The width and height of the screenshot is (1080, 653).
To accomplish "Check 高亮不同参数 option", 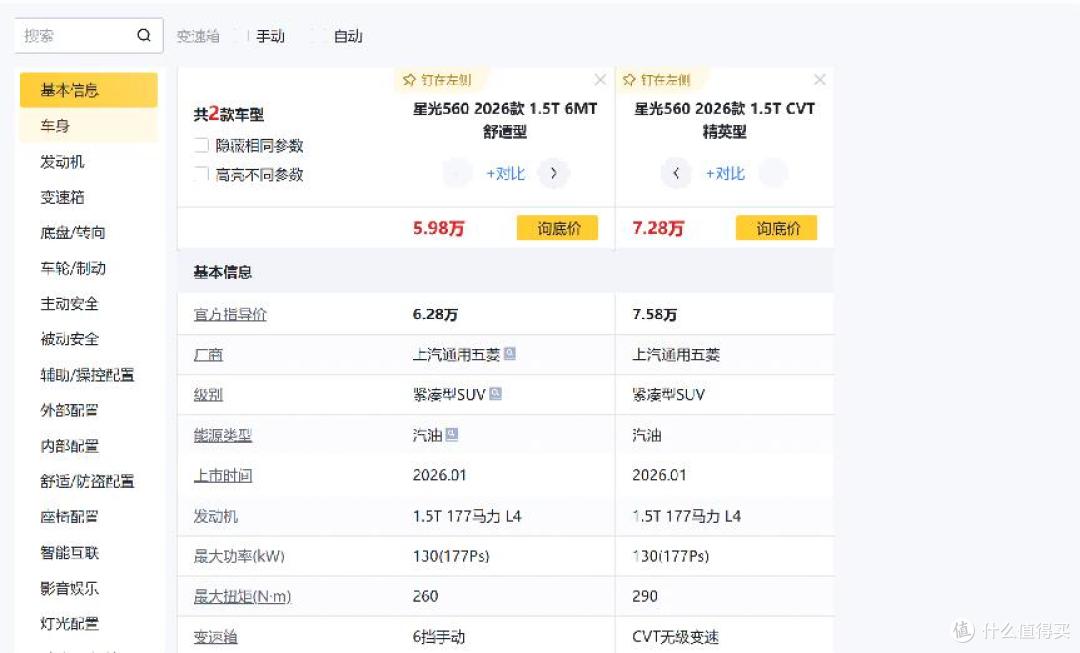I will (202, 174).
